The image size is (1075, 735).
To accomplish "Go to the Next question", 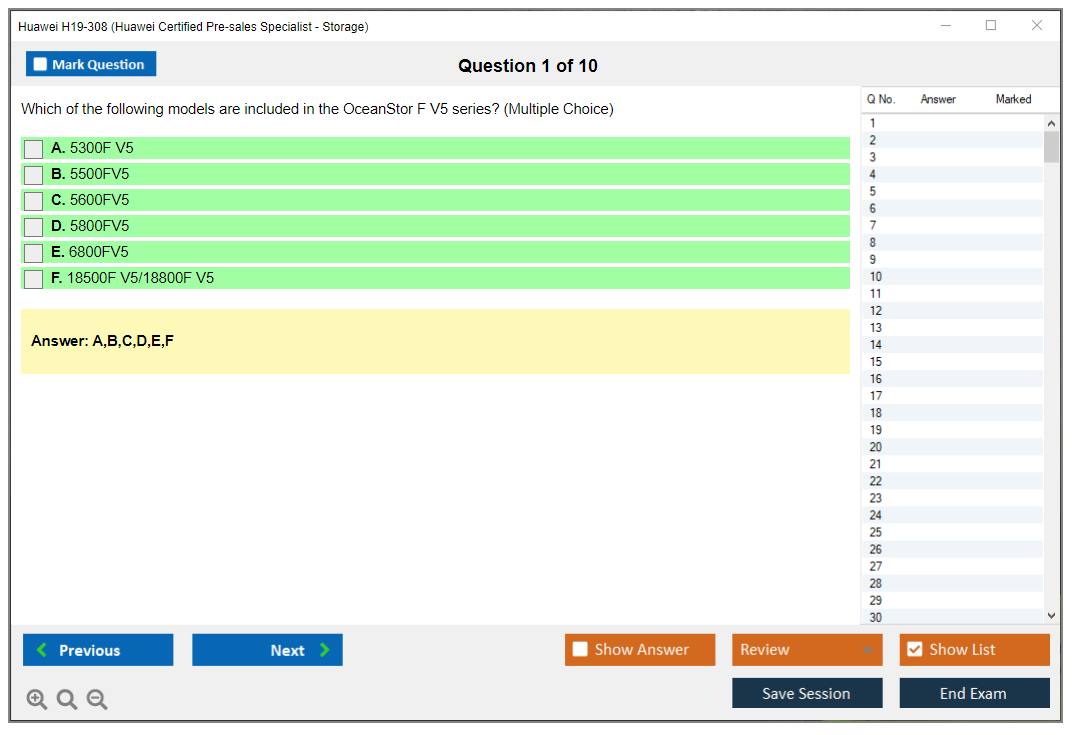I will [x=267, y=650].
